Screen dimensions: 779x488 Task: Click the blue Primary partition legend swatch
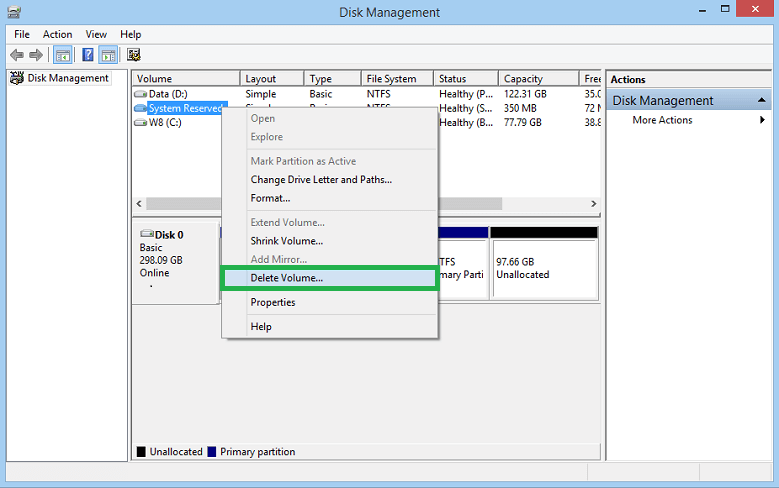click(212, 452)
